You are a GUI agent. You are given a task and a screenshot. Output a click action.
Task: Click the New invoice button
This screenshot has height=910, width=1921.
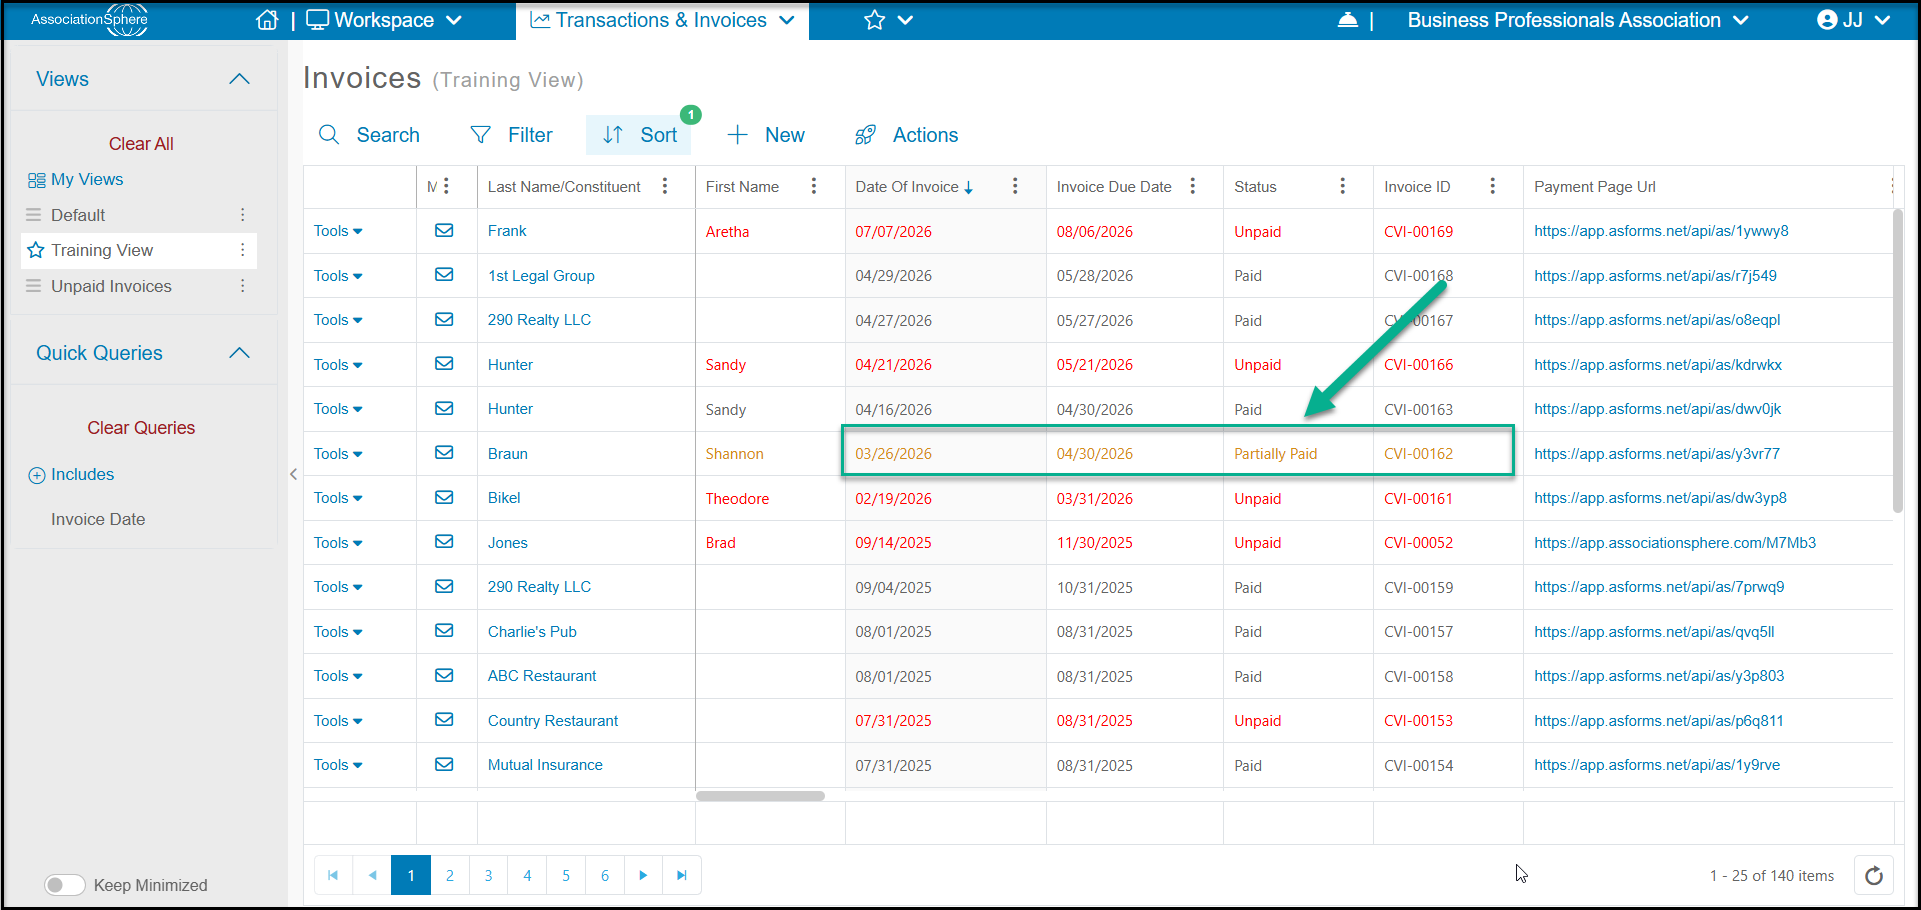tap(766, 135)
